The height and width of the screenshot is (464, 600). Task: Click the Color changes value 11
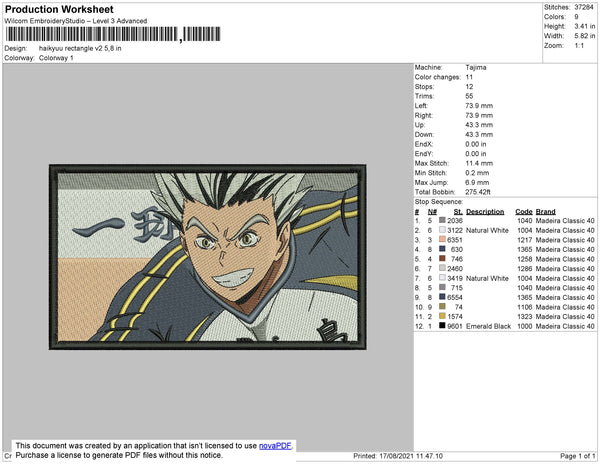point(469,77)
